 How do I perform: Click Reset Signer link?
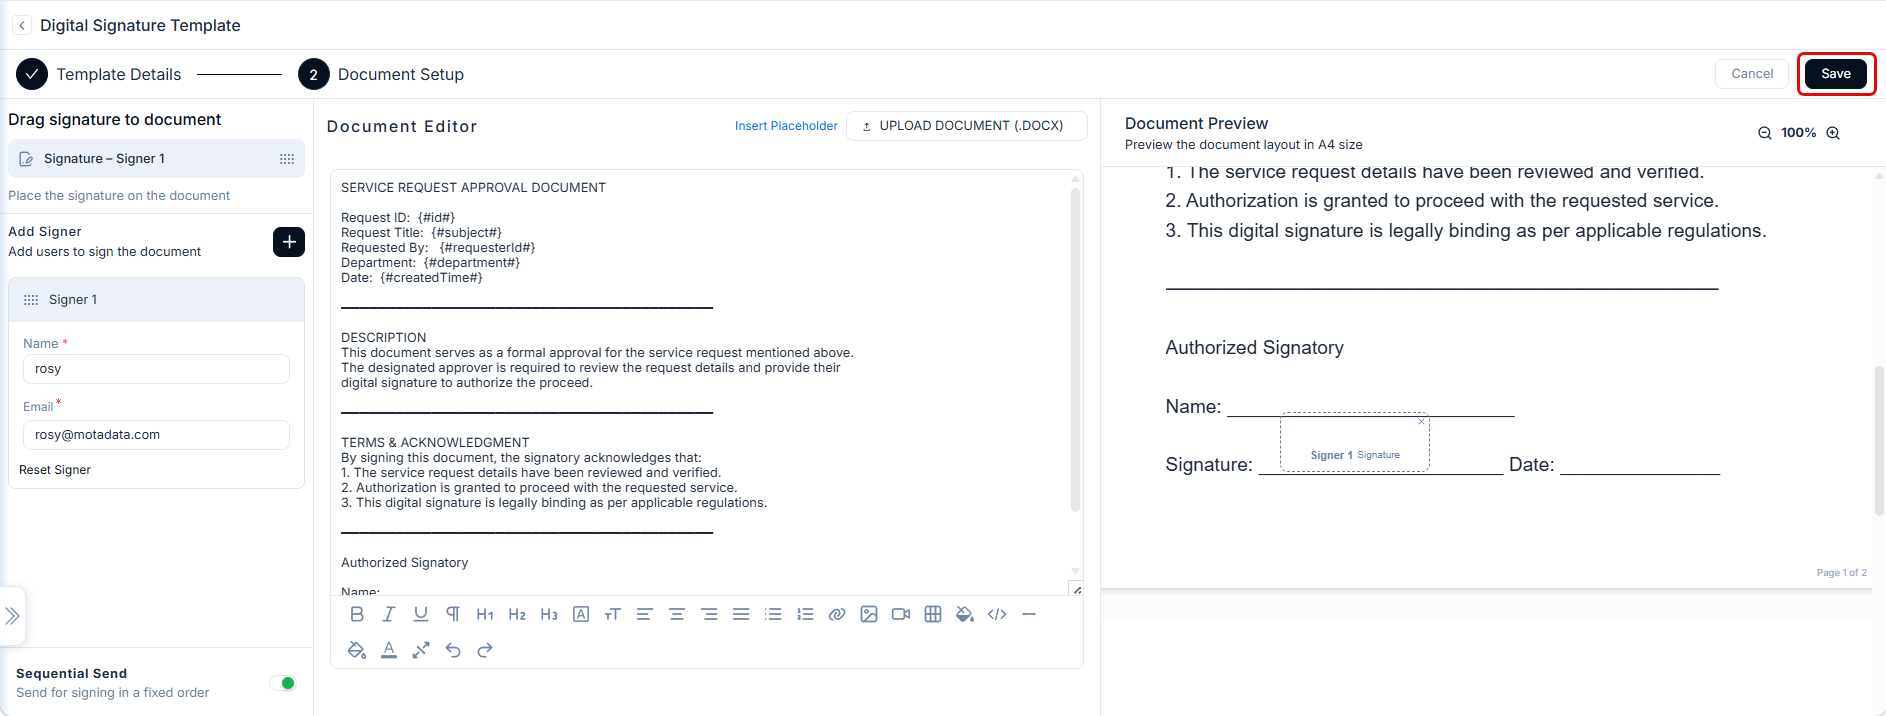tap(55, 470)
